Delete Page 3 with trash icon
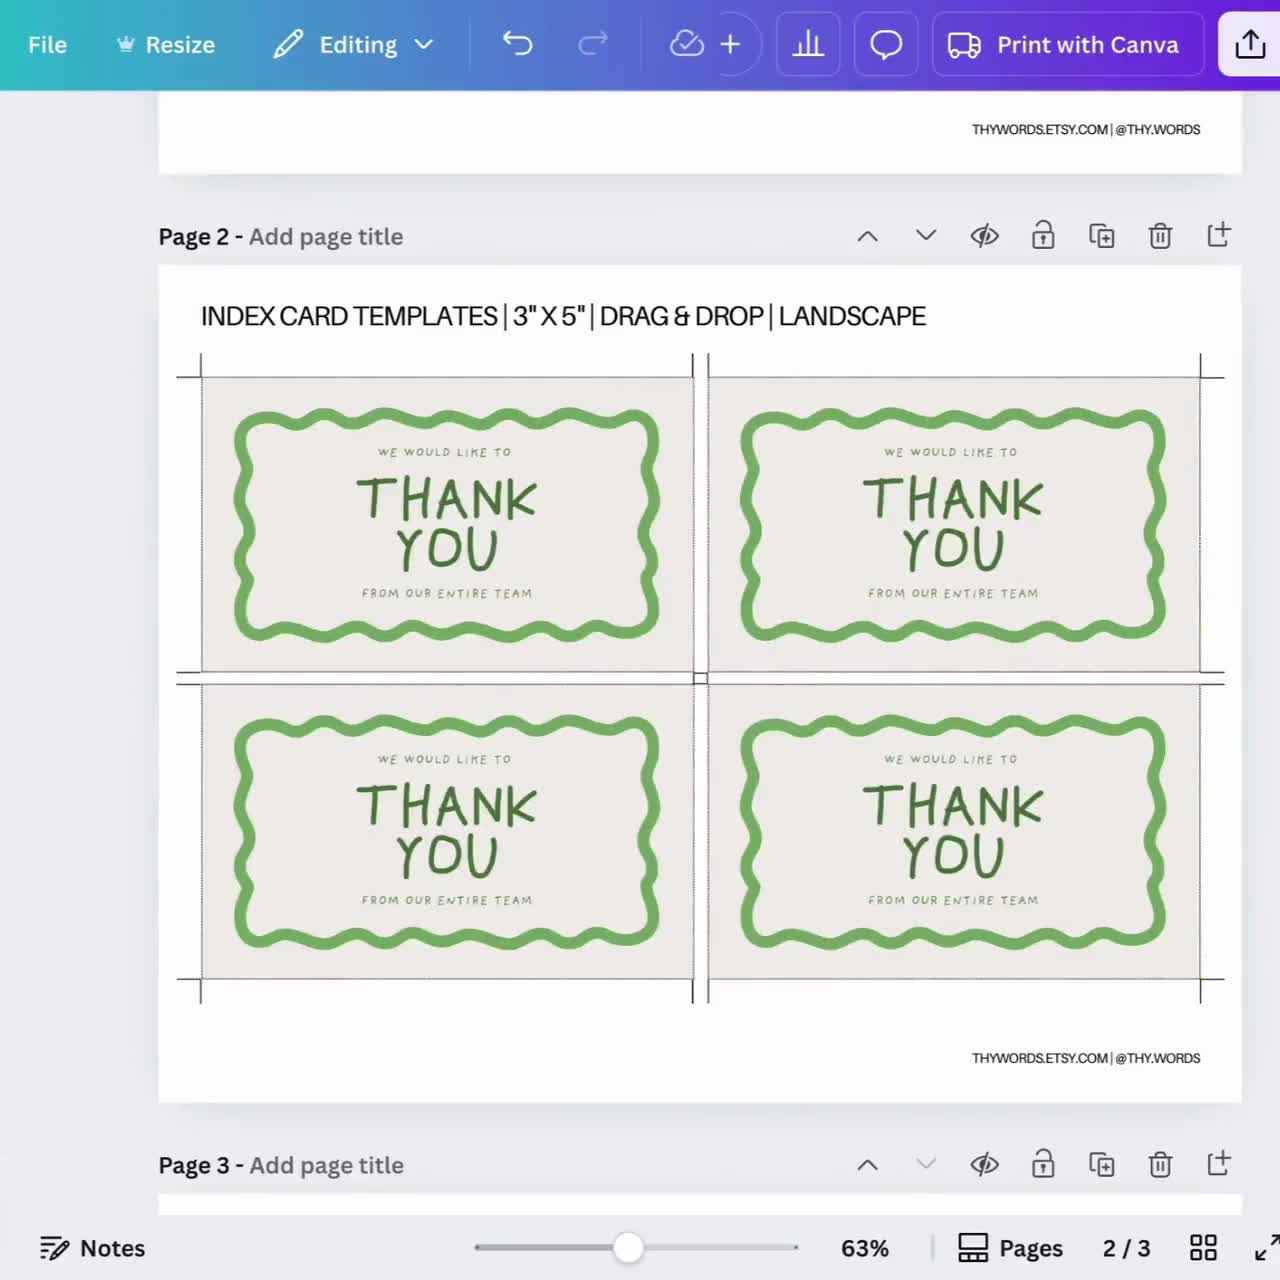This screenshot has width=1280, height=1280. point(1160,1165)
